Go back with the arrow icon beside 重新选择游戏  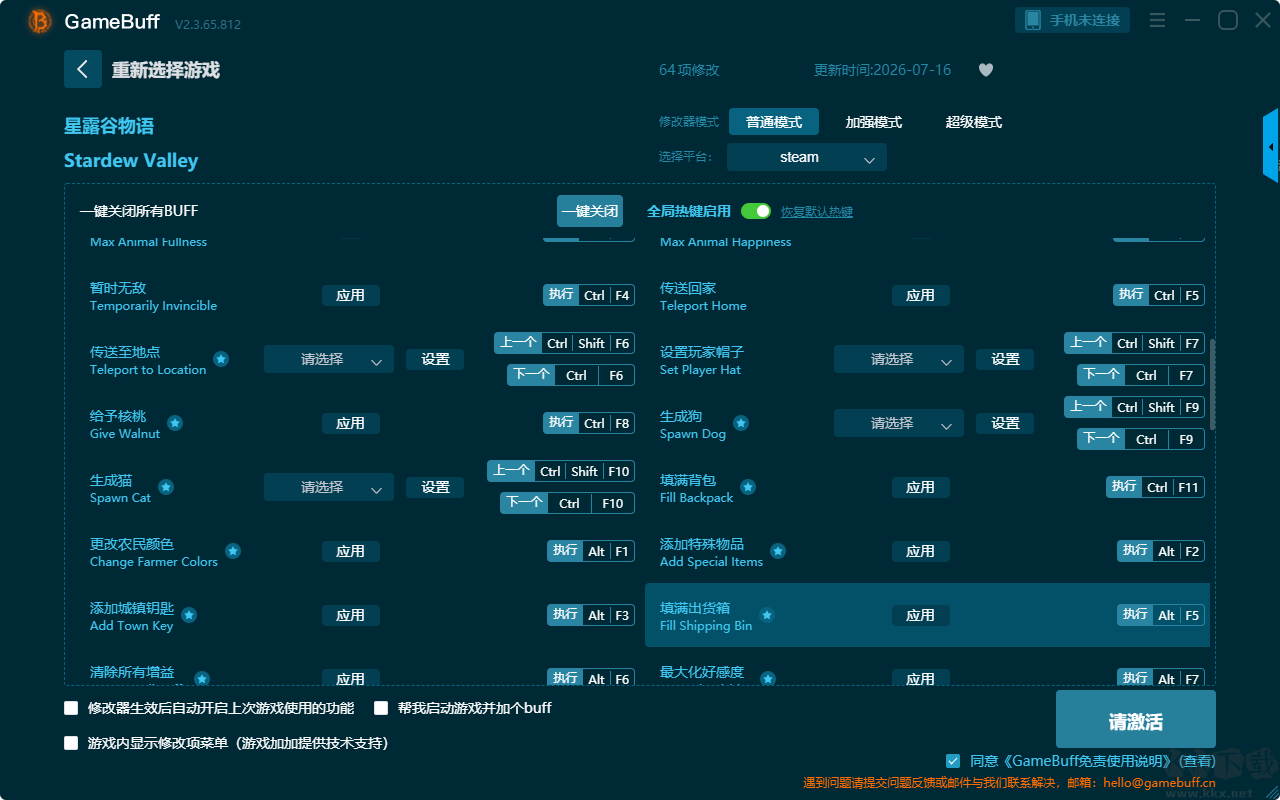pos(83,69)
